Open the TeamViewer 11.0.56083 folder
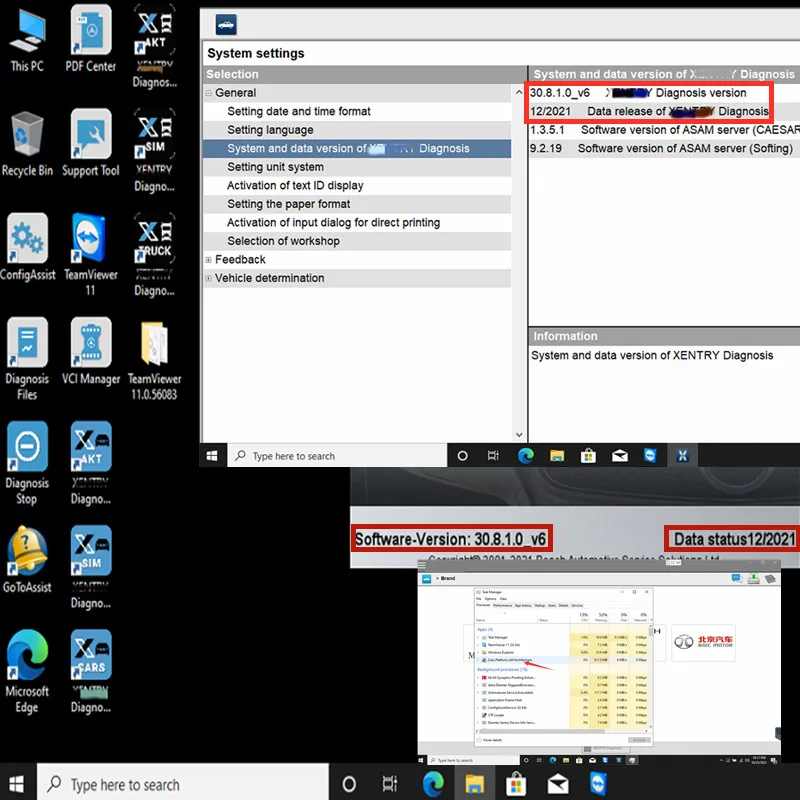 pyautogui.click(x=155, y=359)
